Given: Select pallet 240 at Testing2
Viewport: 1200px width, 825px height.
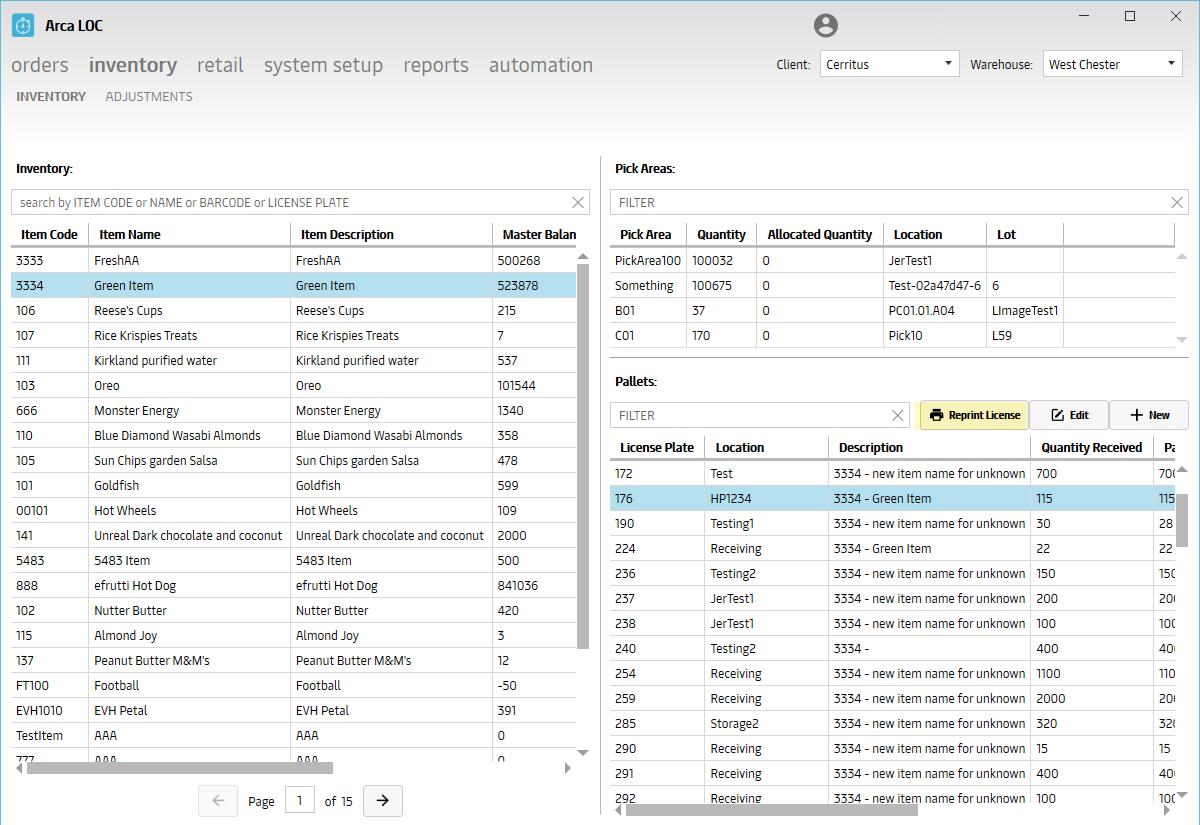Looking at the screenshot, I should tap(892, 648).
